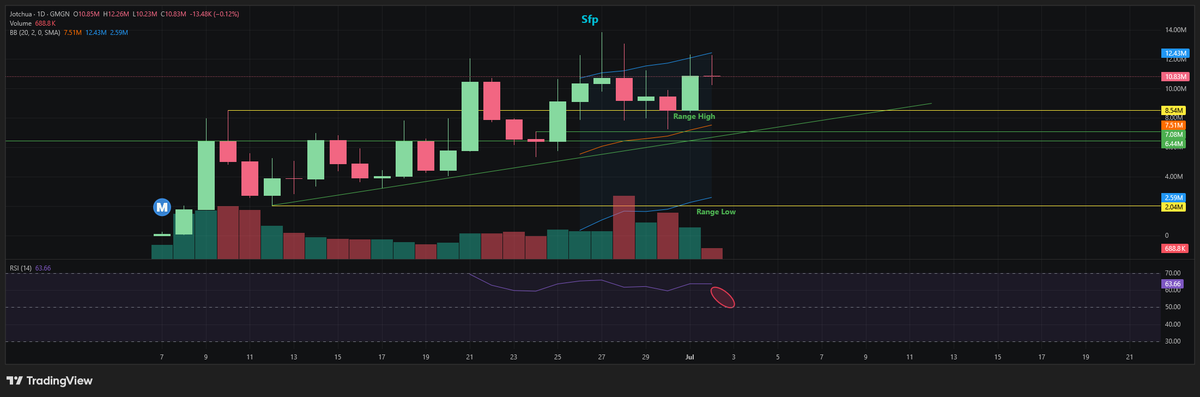Click the blue 2.59M lower band label
Image resolution: width=1200 pixels, height=397 pixels.
click(x=1175, y=198)
